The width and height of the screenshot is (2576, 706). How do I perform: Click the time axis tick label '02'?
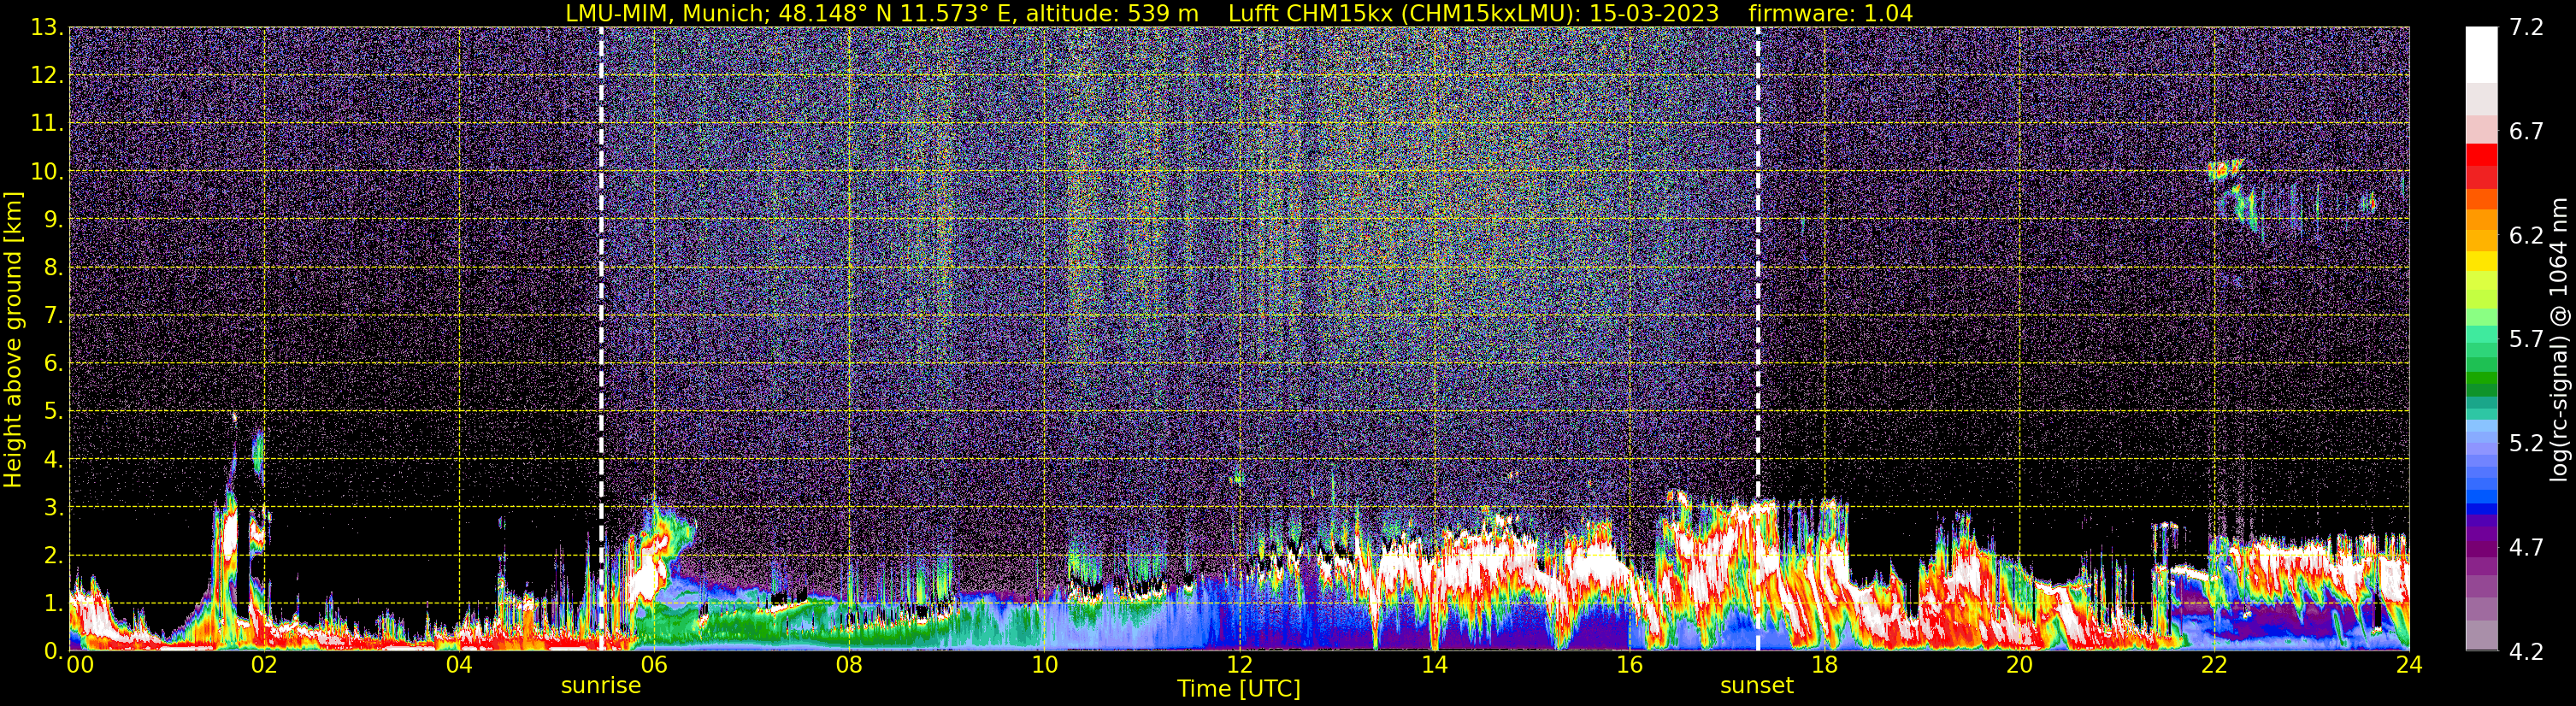point(264,666)
